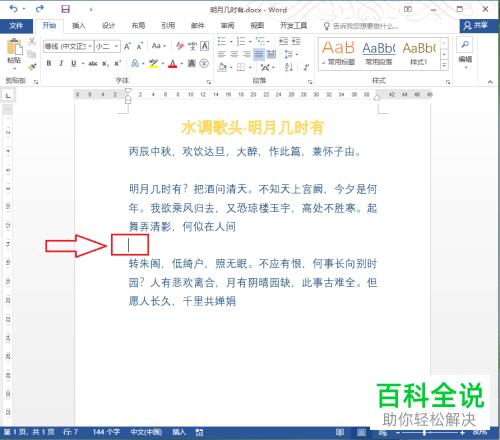Increase font size with the larger A icon
The height and width of the screenshot is (440, 500).
[x=127, y=46]
